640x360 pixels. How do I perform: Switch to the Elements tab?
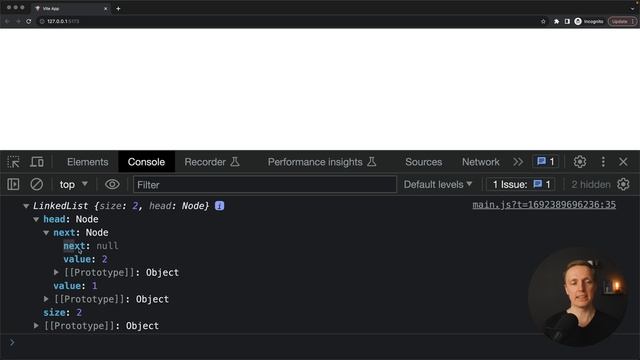click(x=88, y=162)
